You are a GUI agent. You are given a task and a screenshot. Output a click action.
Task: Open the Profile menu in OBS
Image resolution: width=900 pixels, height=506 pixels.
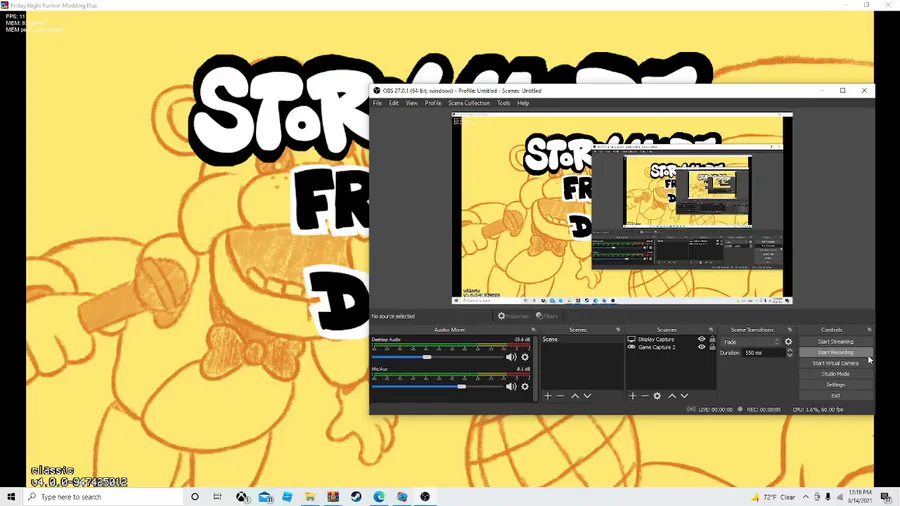(433, 103)
